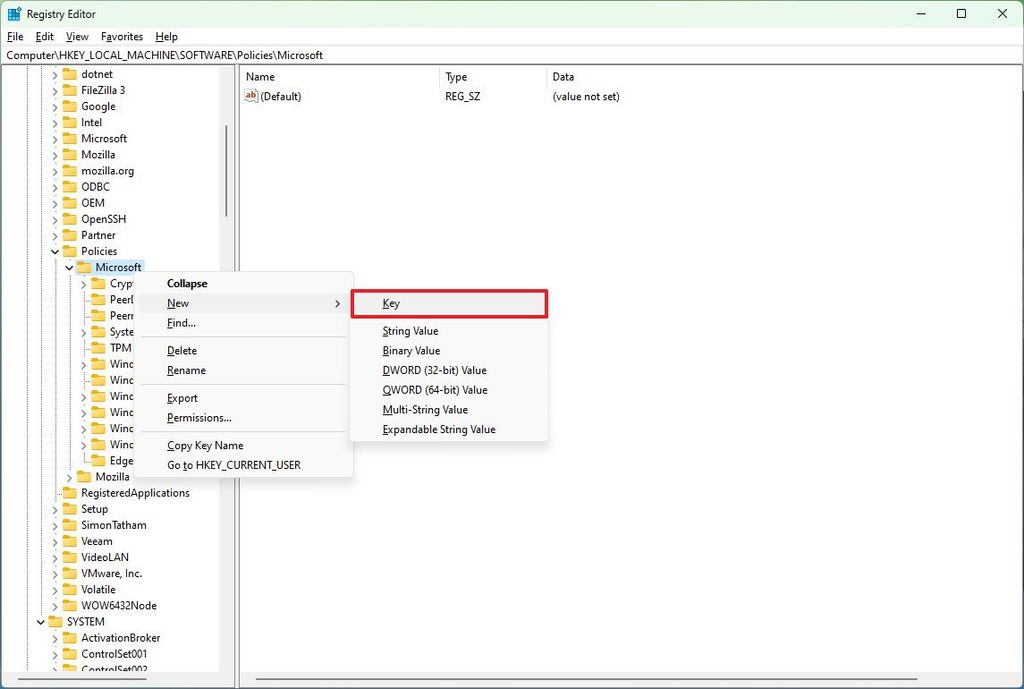Click the OpenSSH folder icon
This screenshot has height=689, width=1024.
(70, 219)
